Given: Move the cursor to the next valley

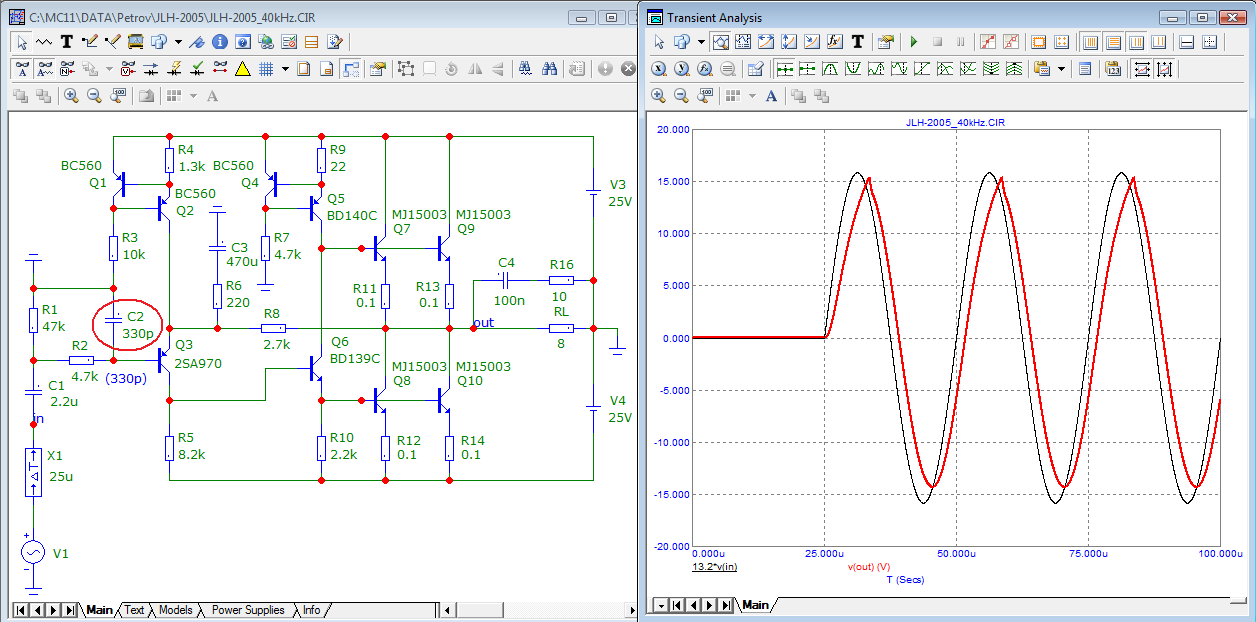Looking at the screenshot, I should coord(853,69).
